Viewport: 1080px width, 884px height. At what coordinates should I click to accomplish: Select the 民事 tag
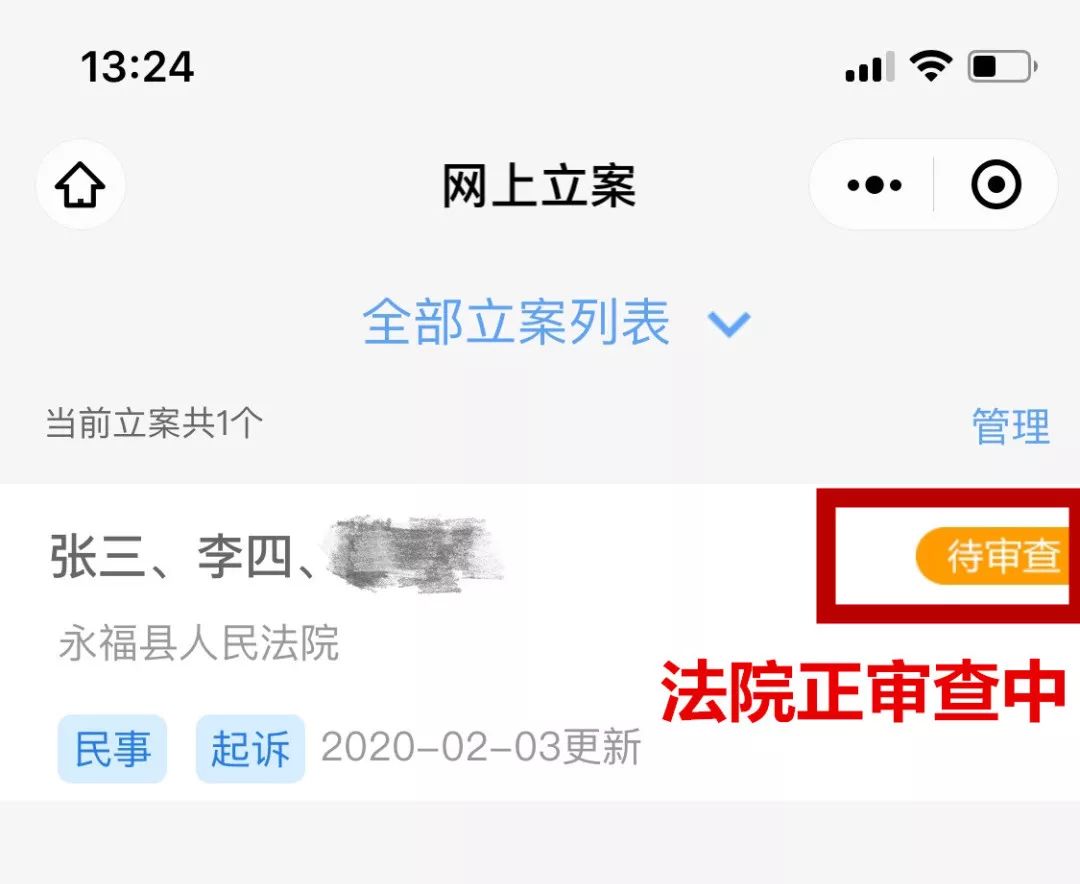point(112,749)
